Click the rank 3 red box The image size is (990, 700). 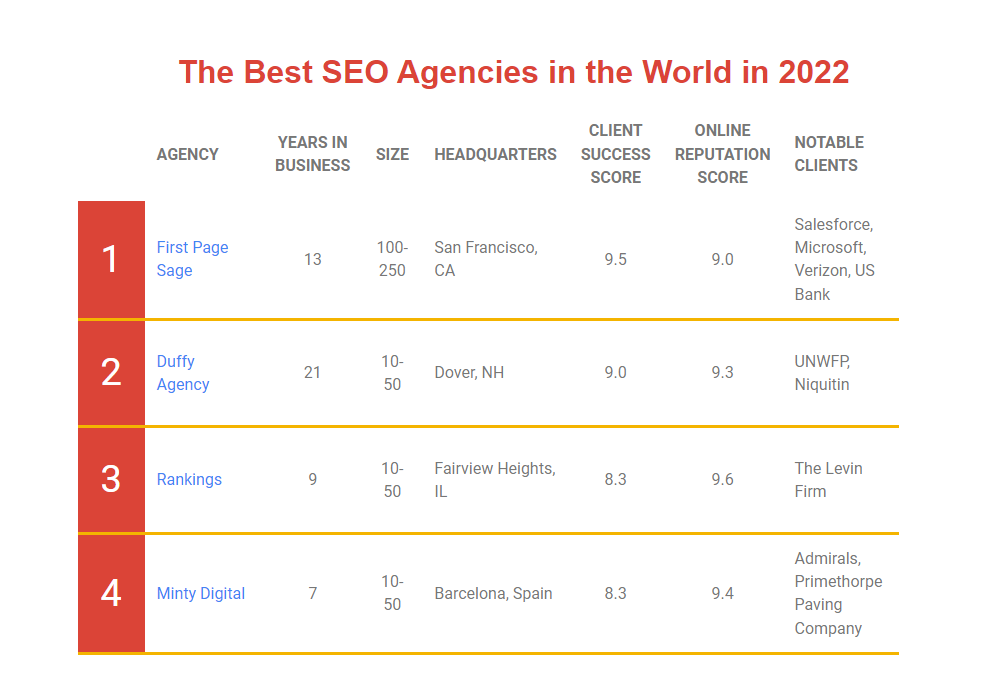(111, 479)
